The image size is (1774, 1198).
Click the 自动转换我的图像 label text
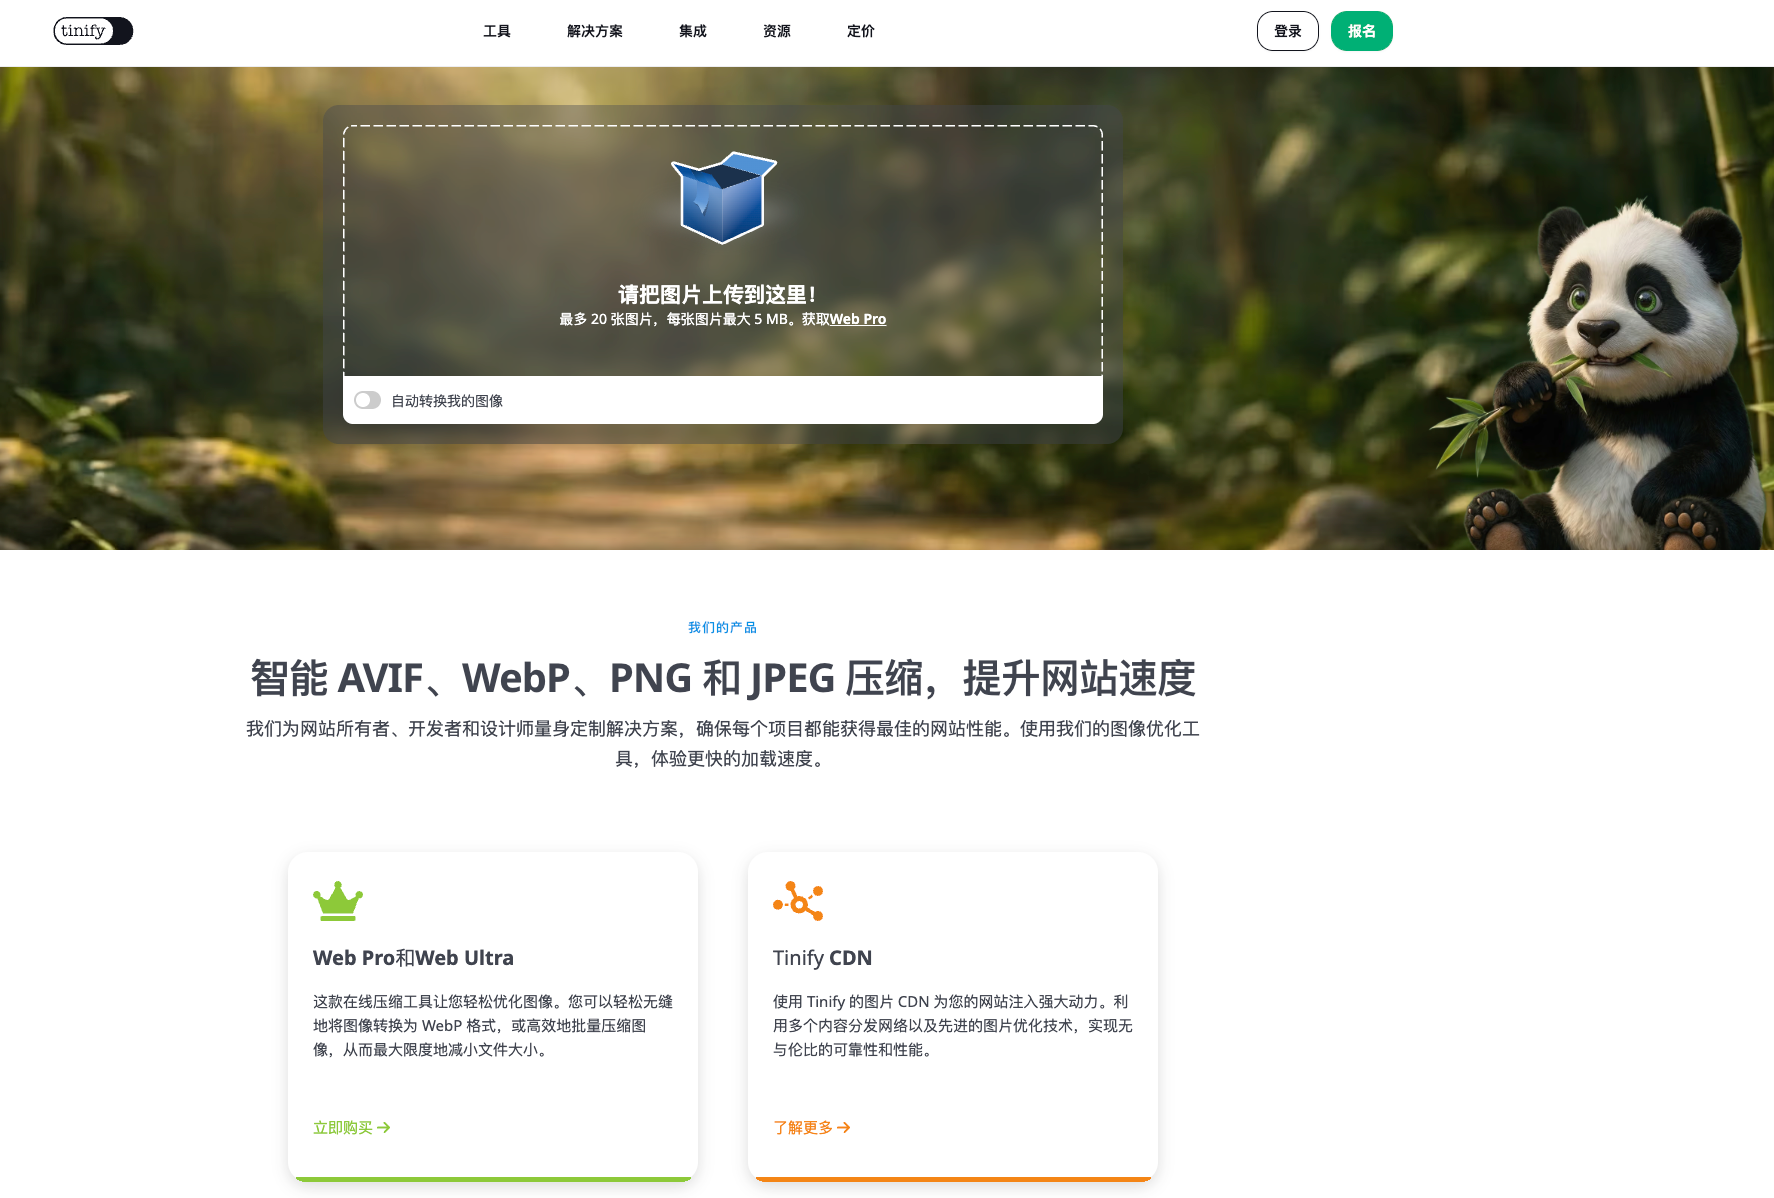(447, 401)
